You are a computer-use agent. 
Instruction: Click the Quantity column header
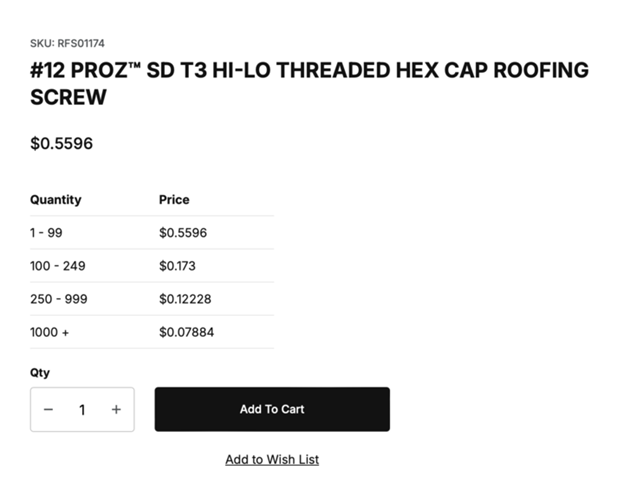click(56, 199)
